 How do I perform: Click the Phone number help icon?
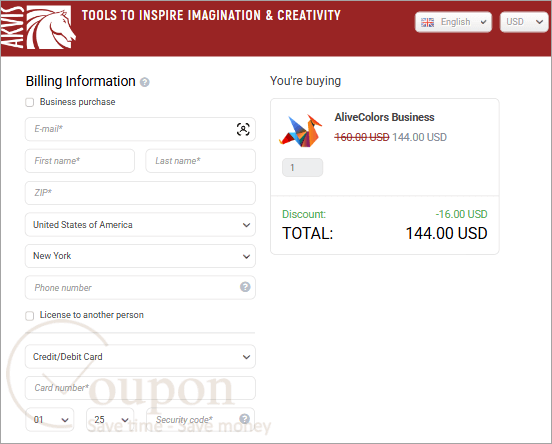[x=245, y=287]
